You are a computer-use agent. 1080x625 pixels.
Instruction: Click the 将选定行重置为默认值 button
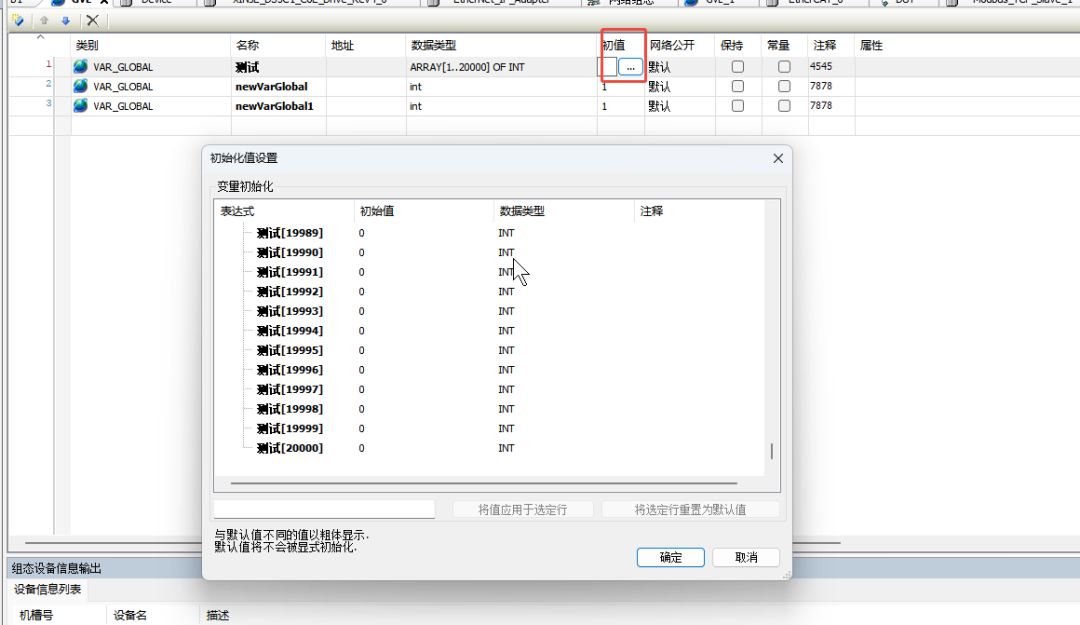click(690, 510)
